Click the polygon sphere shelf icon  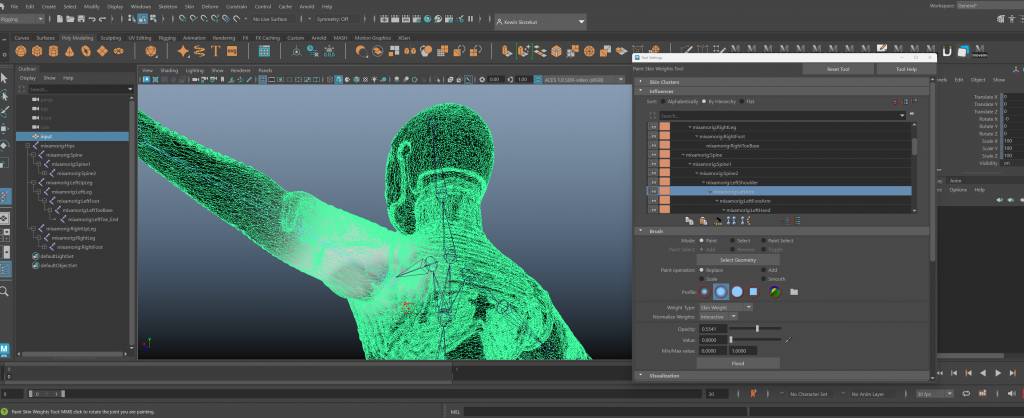click(21, 51)
